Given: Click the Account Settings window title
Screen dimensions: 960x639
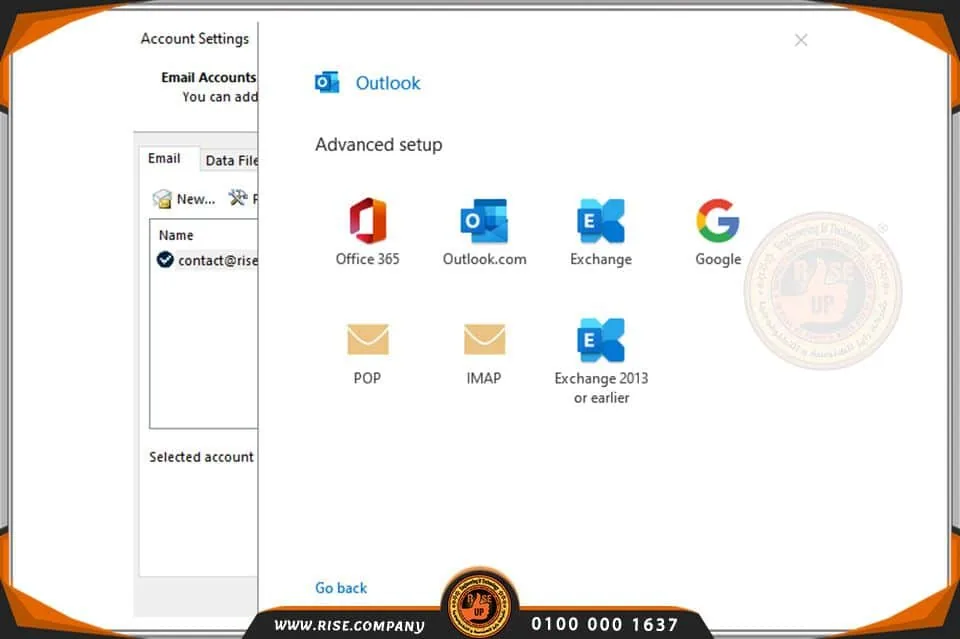Looking at the screenshot, I should [195, 39].
